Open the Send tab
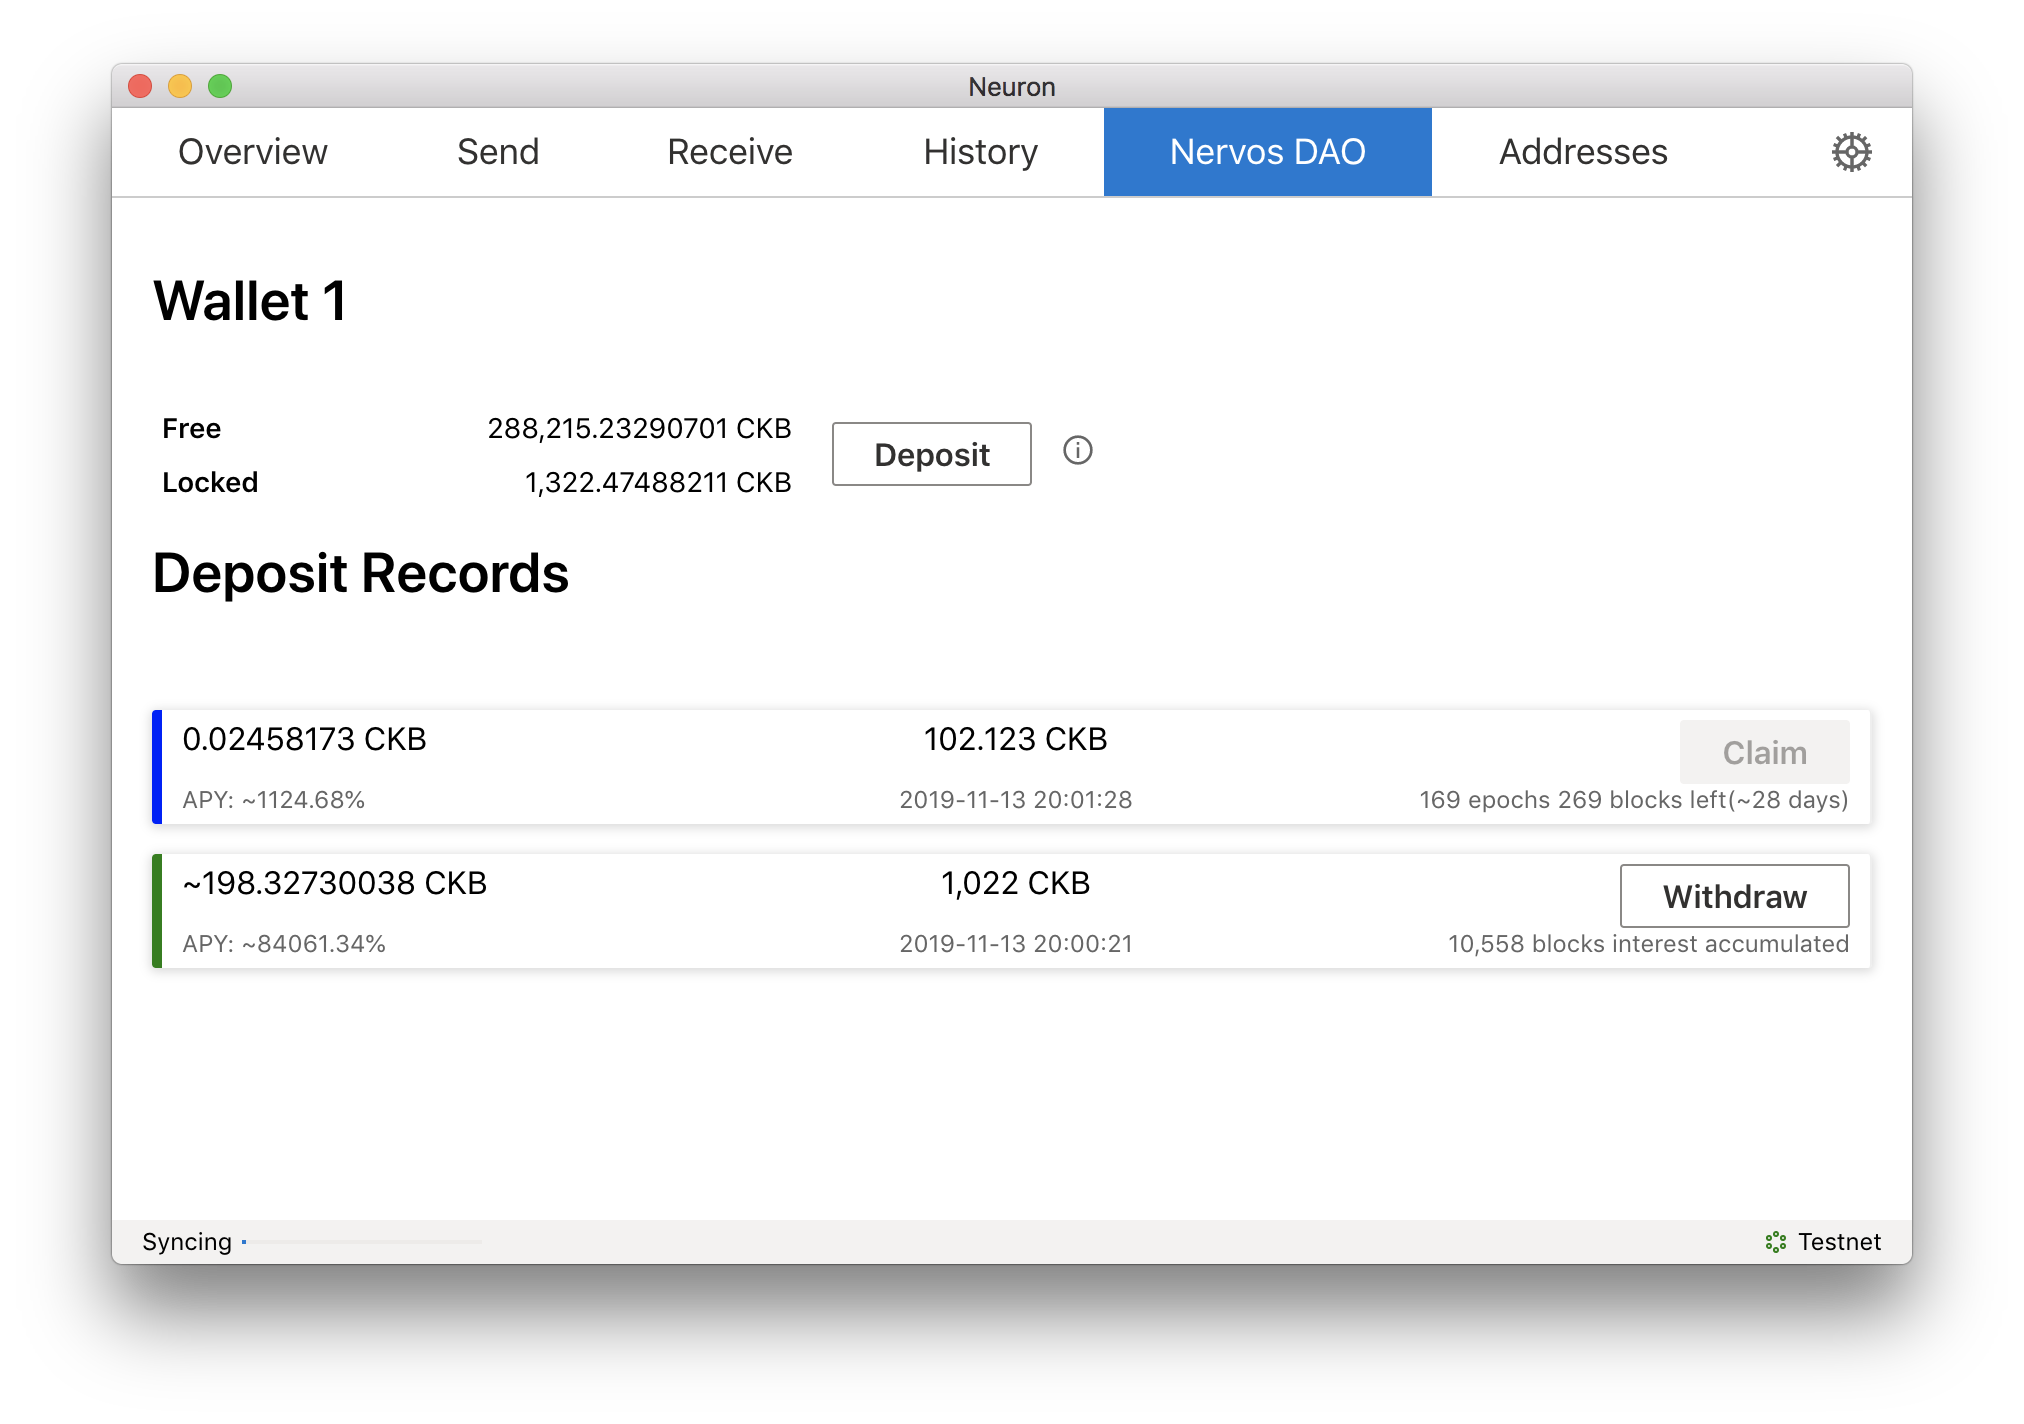This screenshot has height=1424, width=2024. click(498, 152)
